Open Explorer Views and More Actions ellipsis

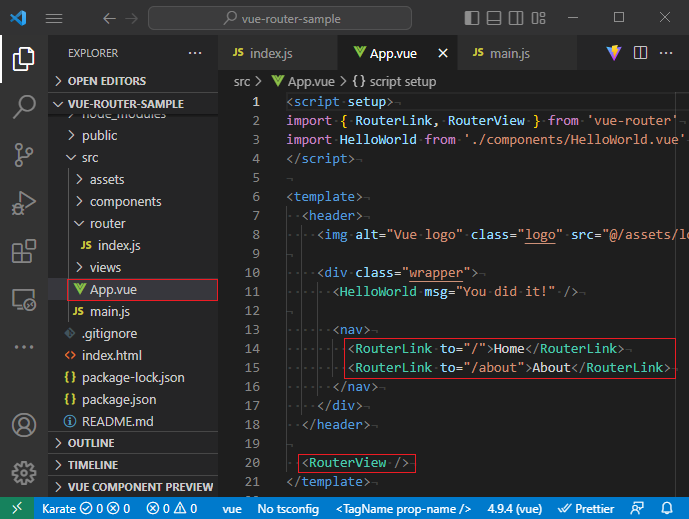195,53
